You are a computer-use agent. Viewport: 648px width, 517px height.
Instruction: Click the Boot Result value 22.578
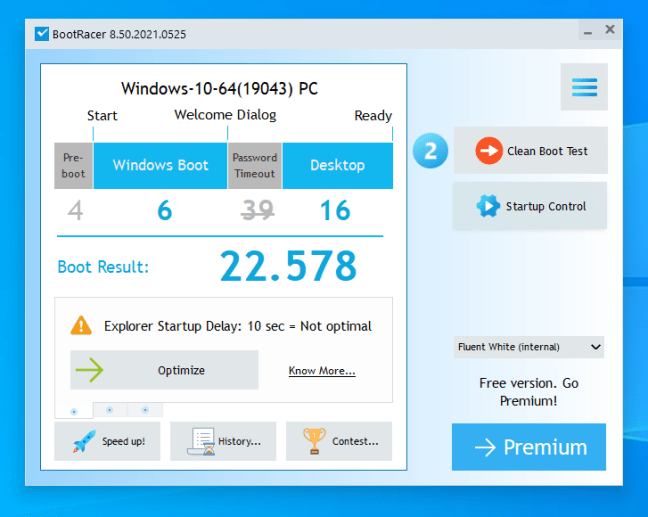288,266
